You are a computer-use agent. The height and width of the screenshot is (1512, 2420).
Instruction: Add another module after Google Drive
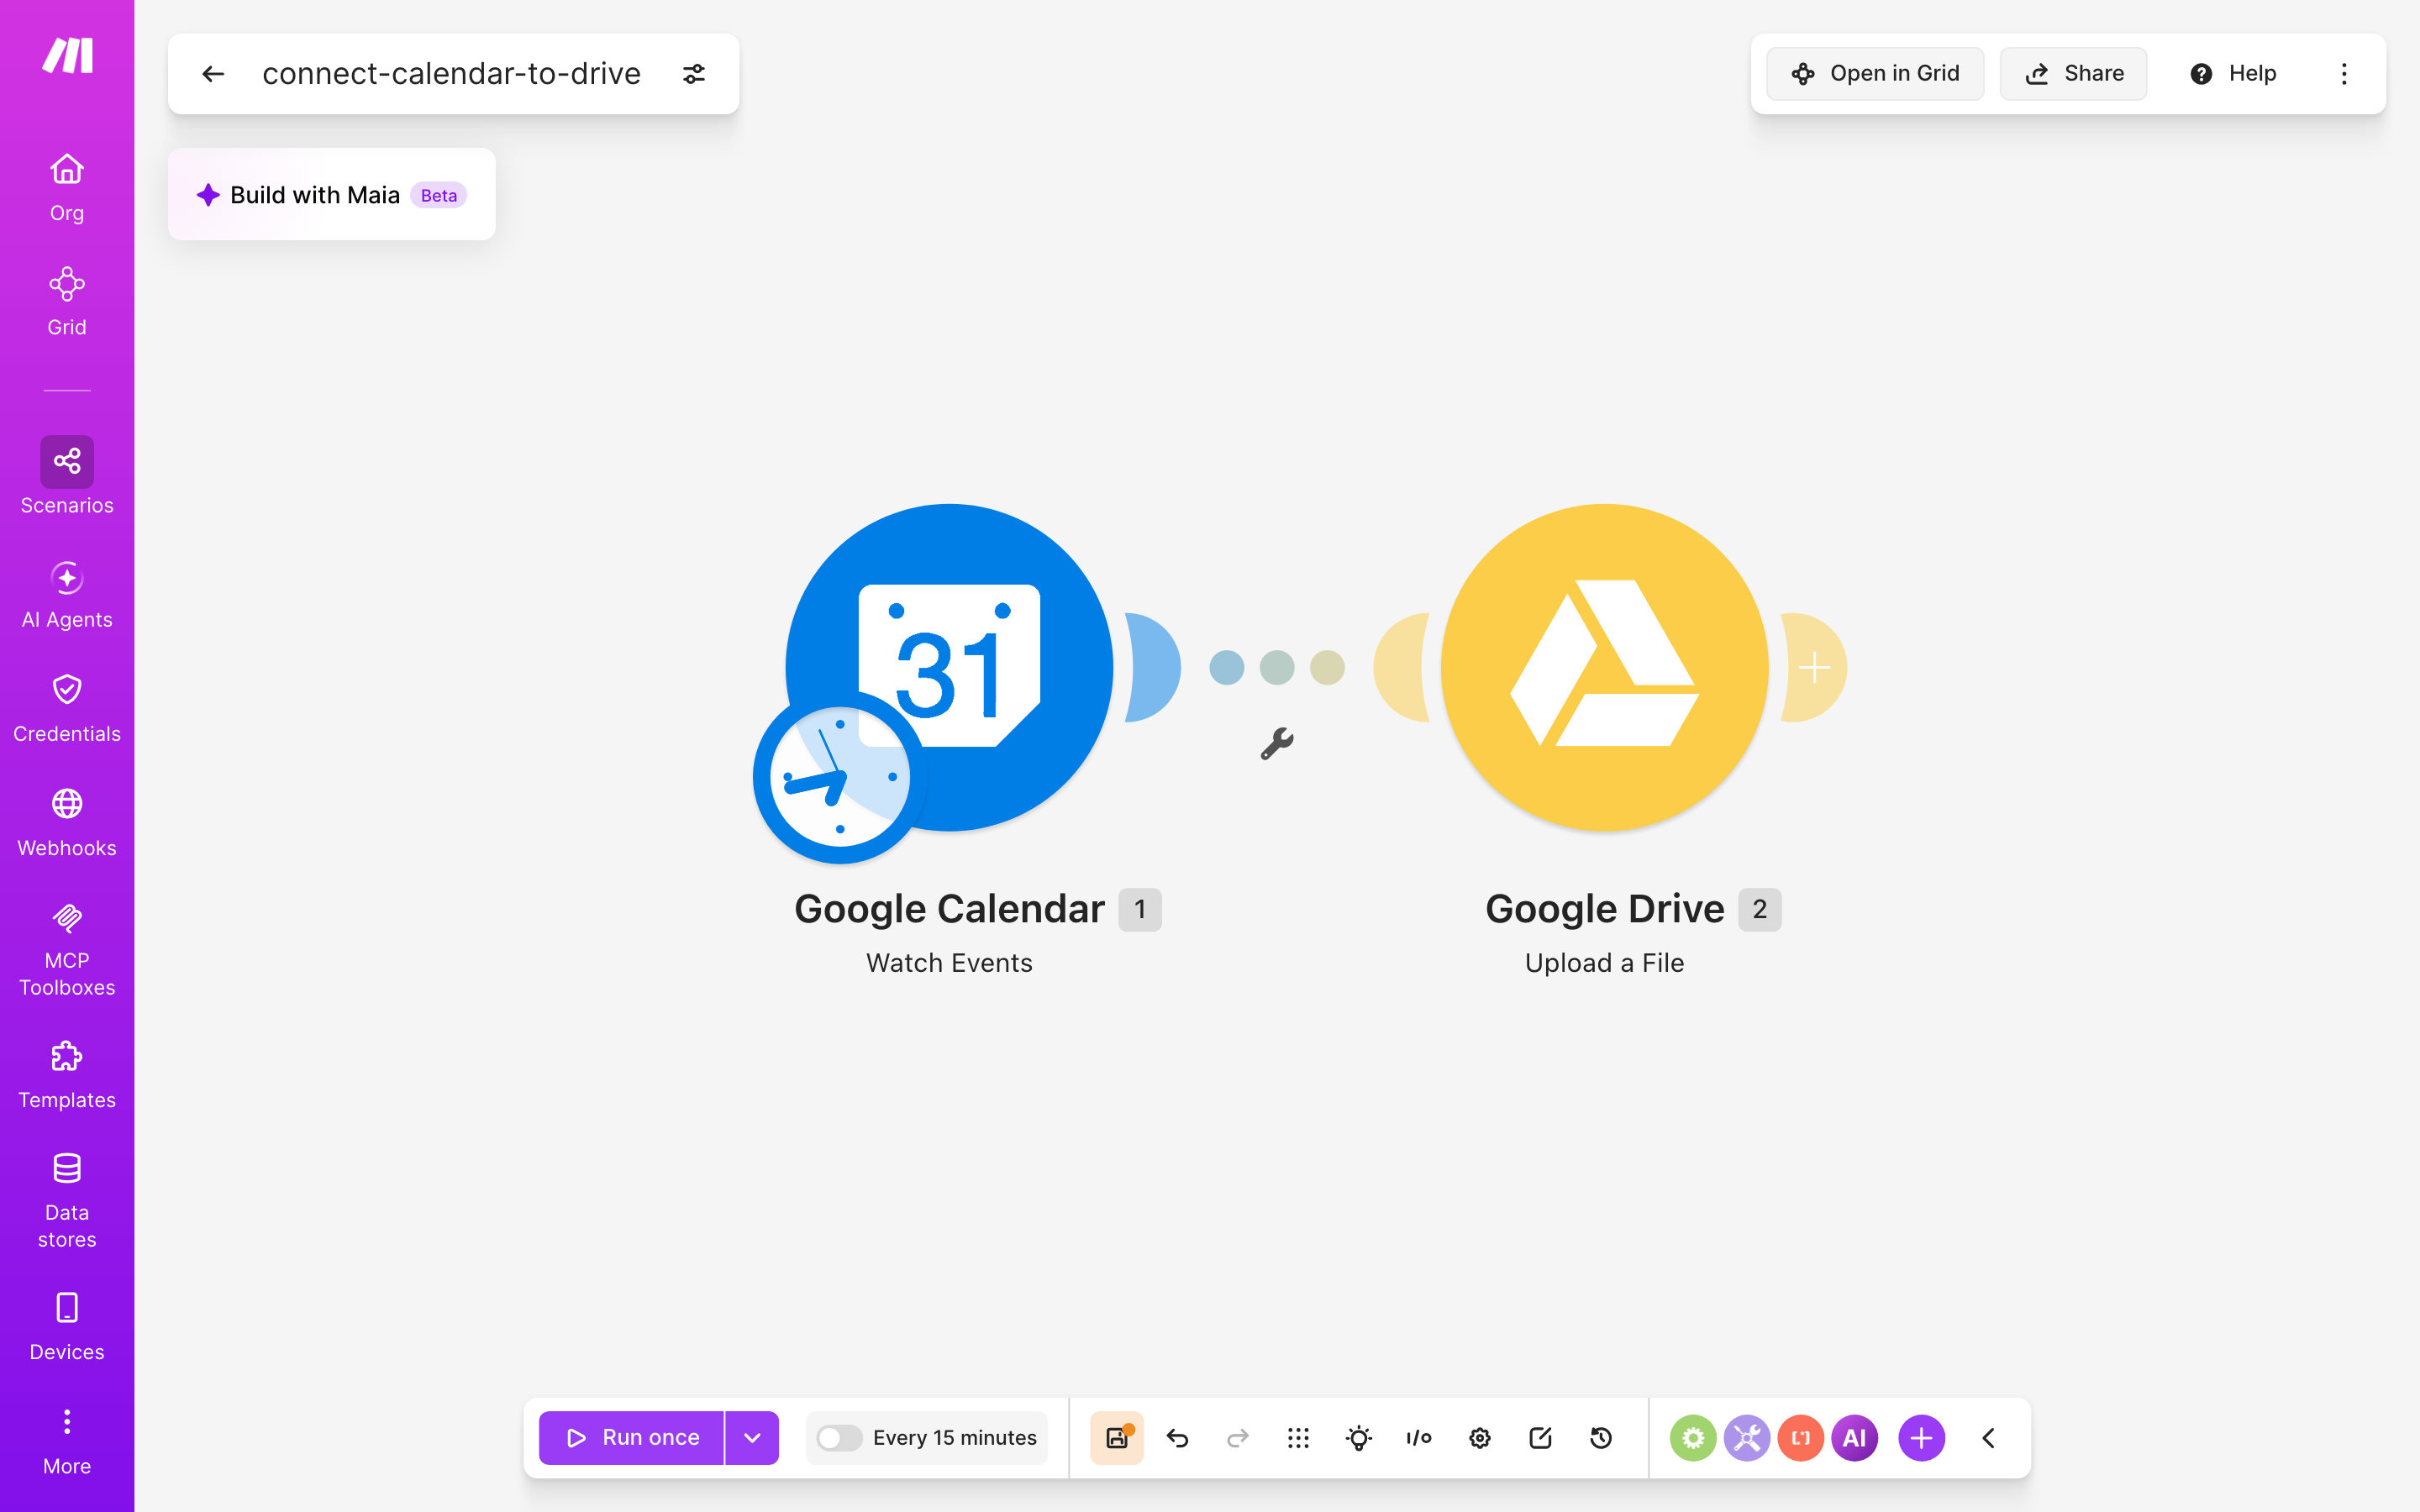(1814, 667)
